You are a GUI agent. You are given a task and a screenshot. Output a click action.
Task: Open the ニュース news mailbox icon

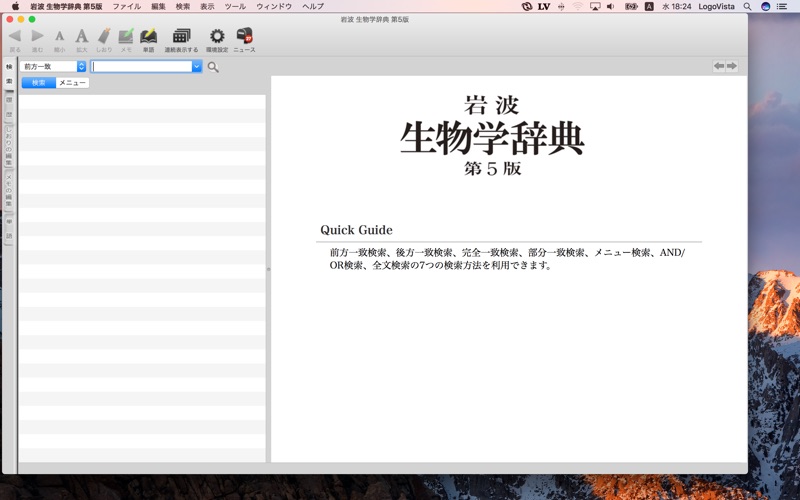coord(244,37)
